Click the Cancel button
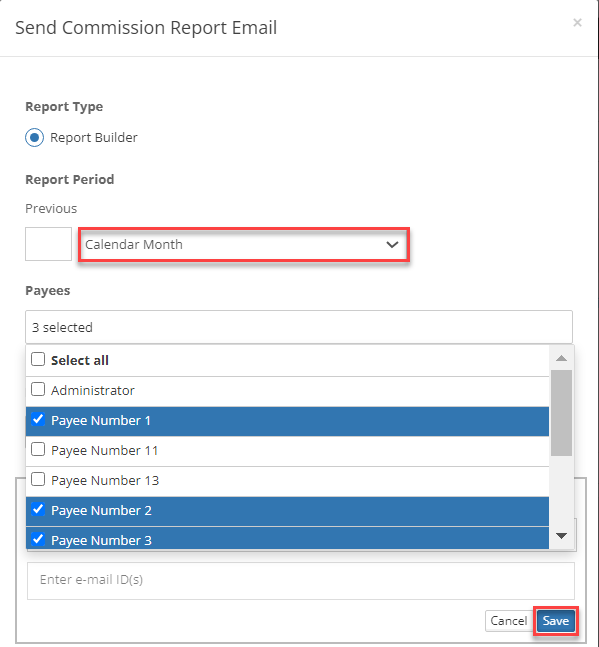Screen dimensions: 599x647 508,621
